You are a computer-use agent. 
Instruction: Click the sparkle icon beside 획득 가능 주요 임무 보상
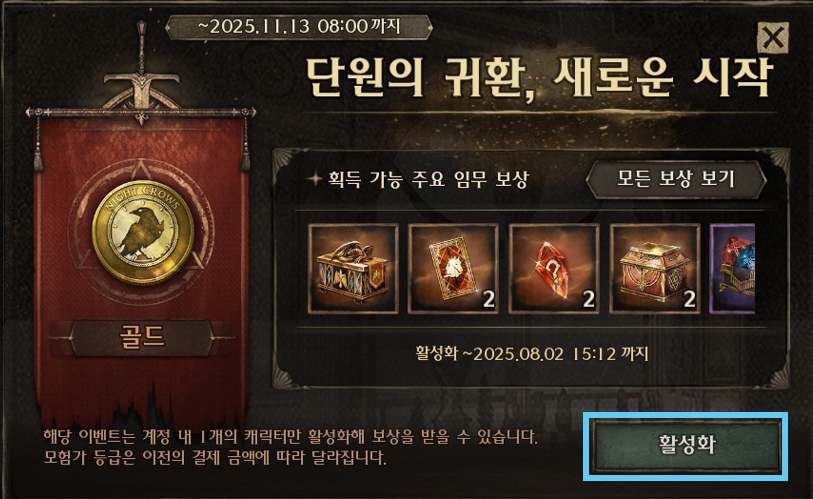[x=314, y=179]
